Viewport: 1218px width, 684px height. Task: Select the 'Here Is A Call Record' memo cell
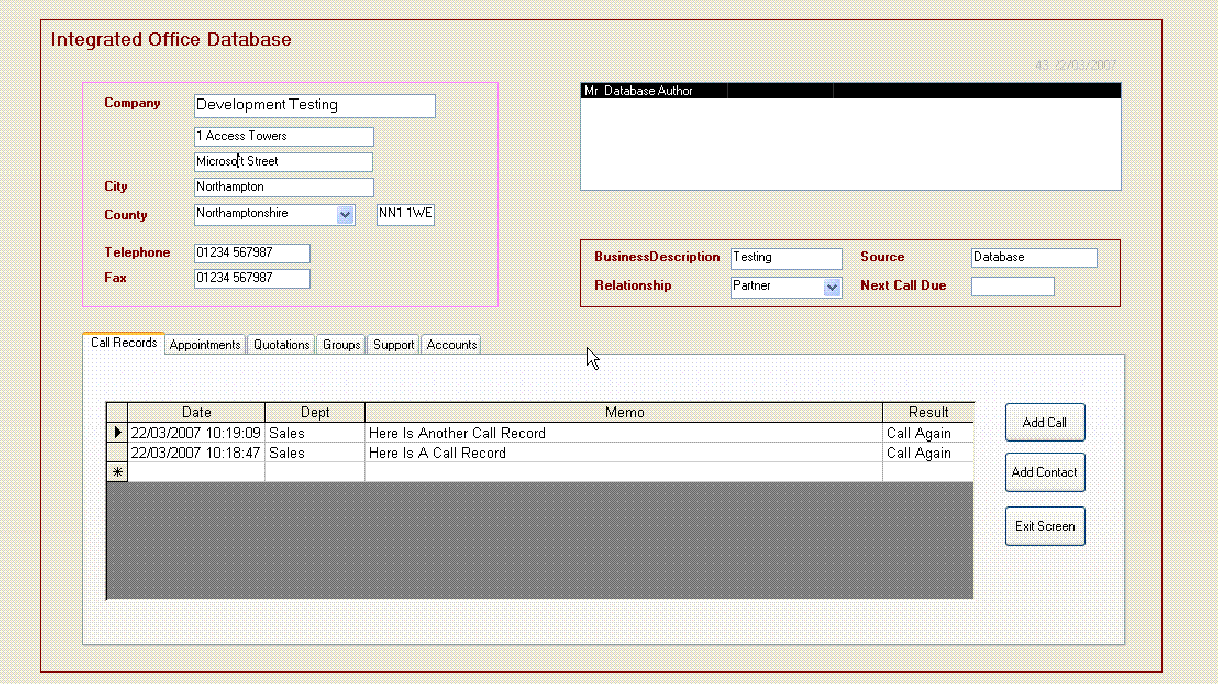click(624, 453)
